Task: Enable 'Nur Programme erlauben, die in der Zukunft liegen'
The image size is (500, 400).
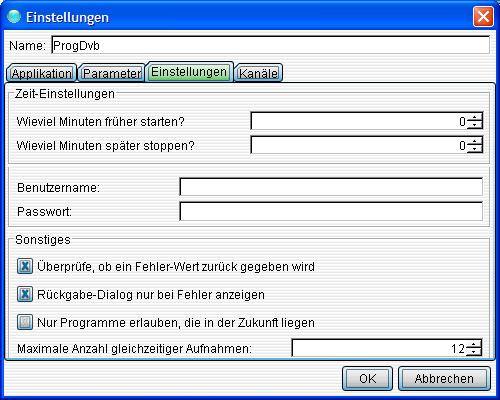Action: [x=25, y=322]
